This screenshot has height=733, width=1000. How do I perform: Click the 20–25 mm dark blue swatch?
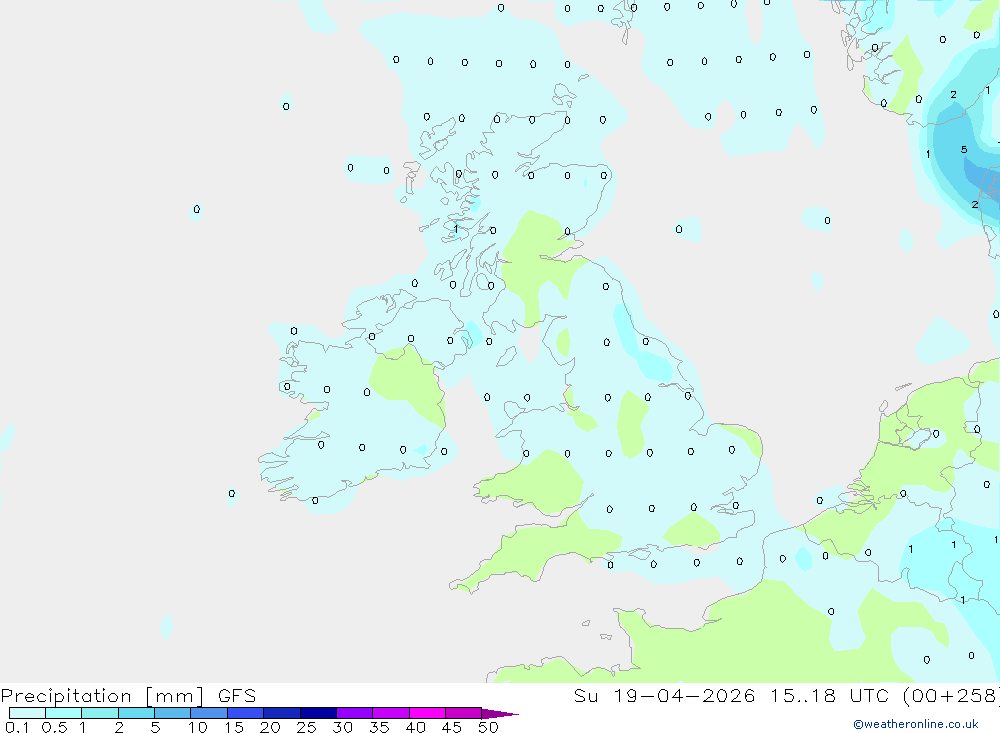281,713
